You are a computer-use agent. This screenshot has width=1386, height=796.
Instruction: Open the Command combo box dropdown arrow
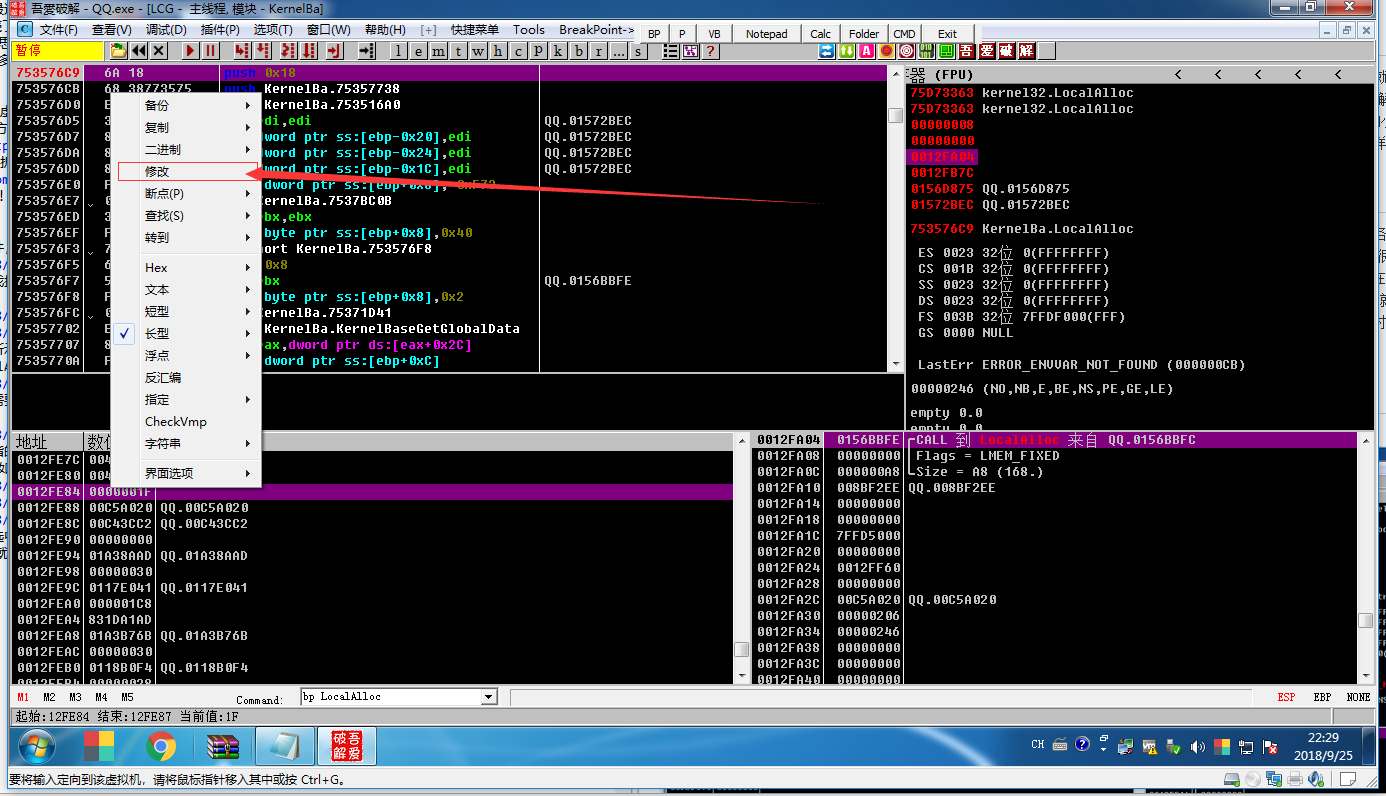tap(489, 697)
